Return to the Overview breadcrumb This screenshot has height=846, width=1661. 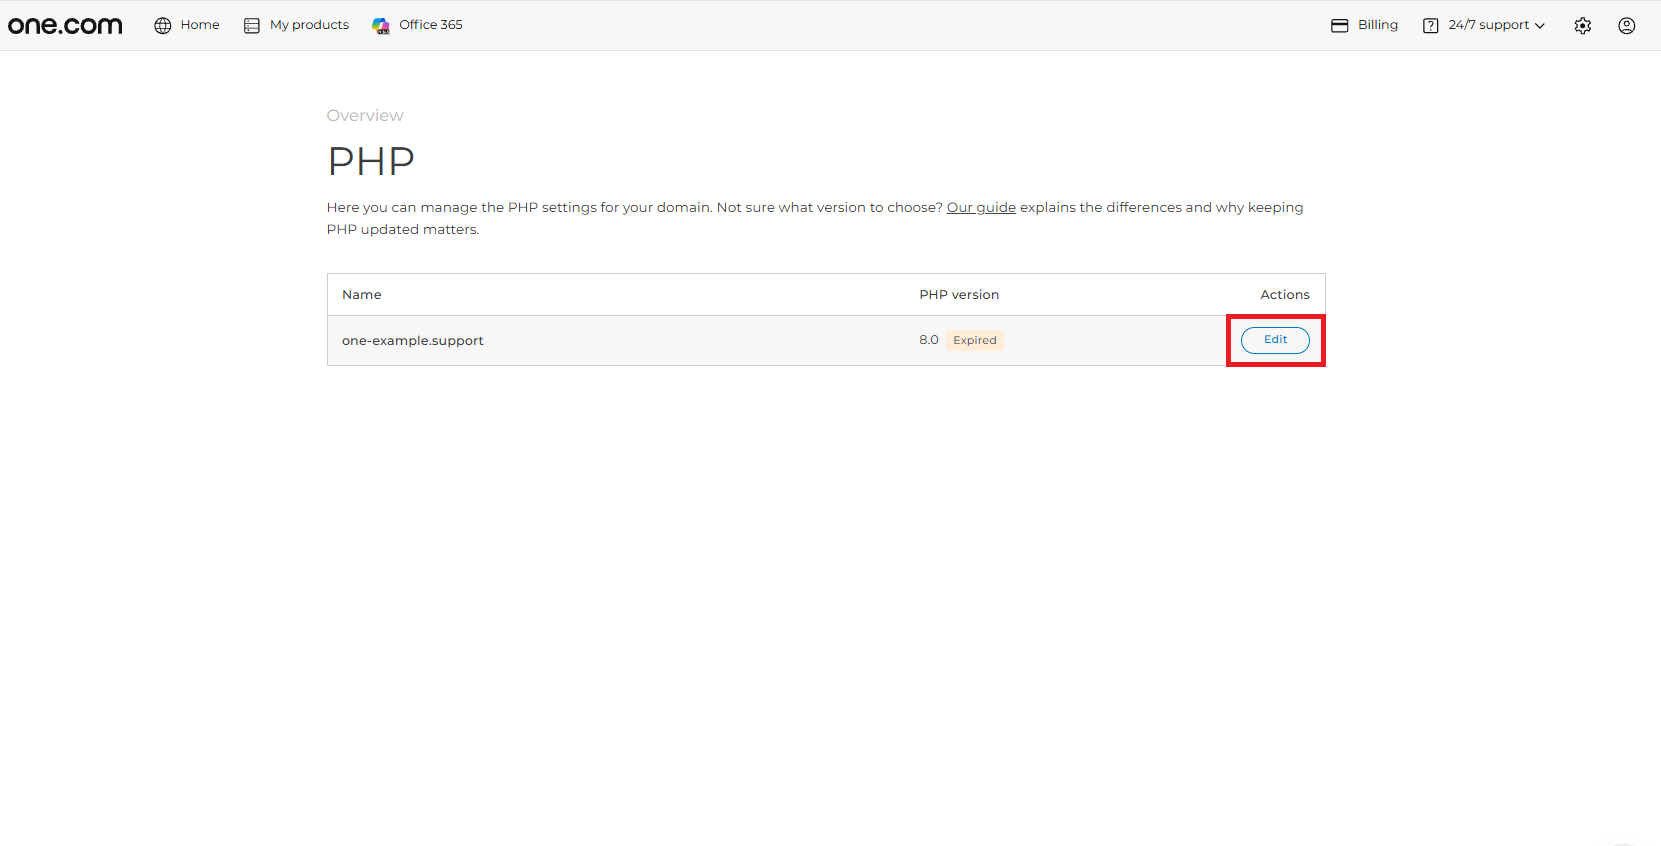[x=365, y=116]
